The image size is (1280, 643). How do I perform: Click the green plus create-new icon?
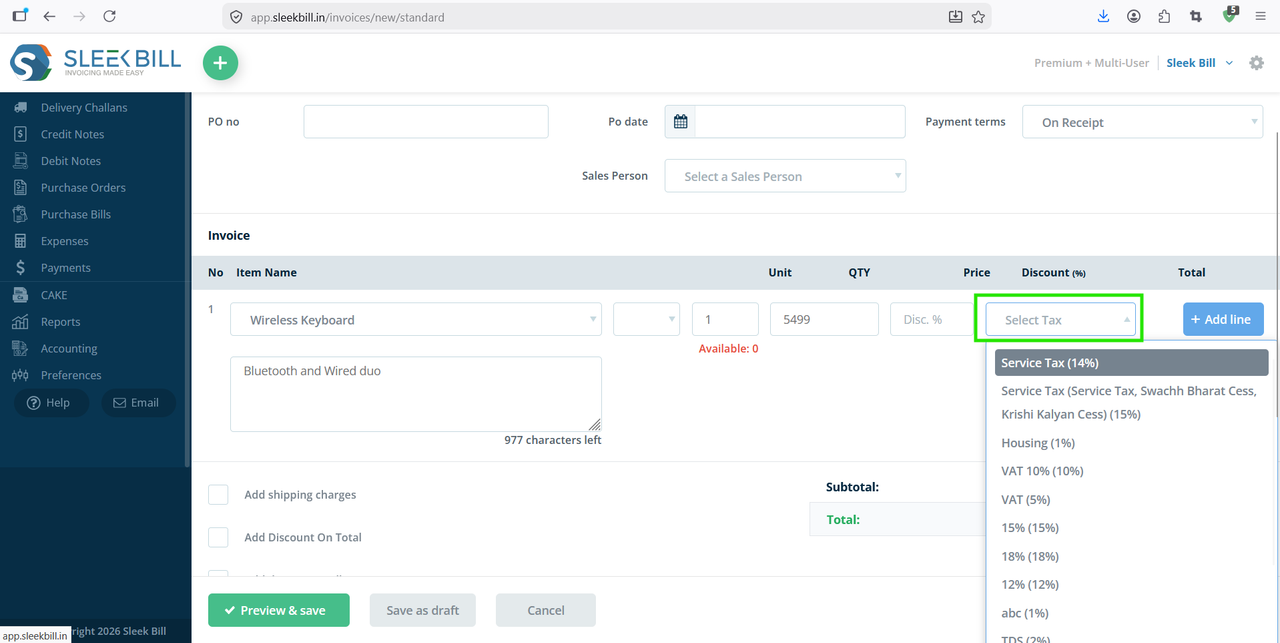[x=220, y=63]
